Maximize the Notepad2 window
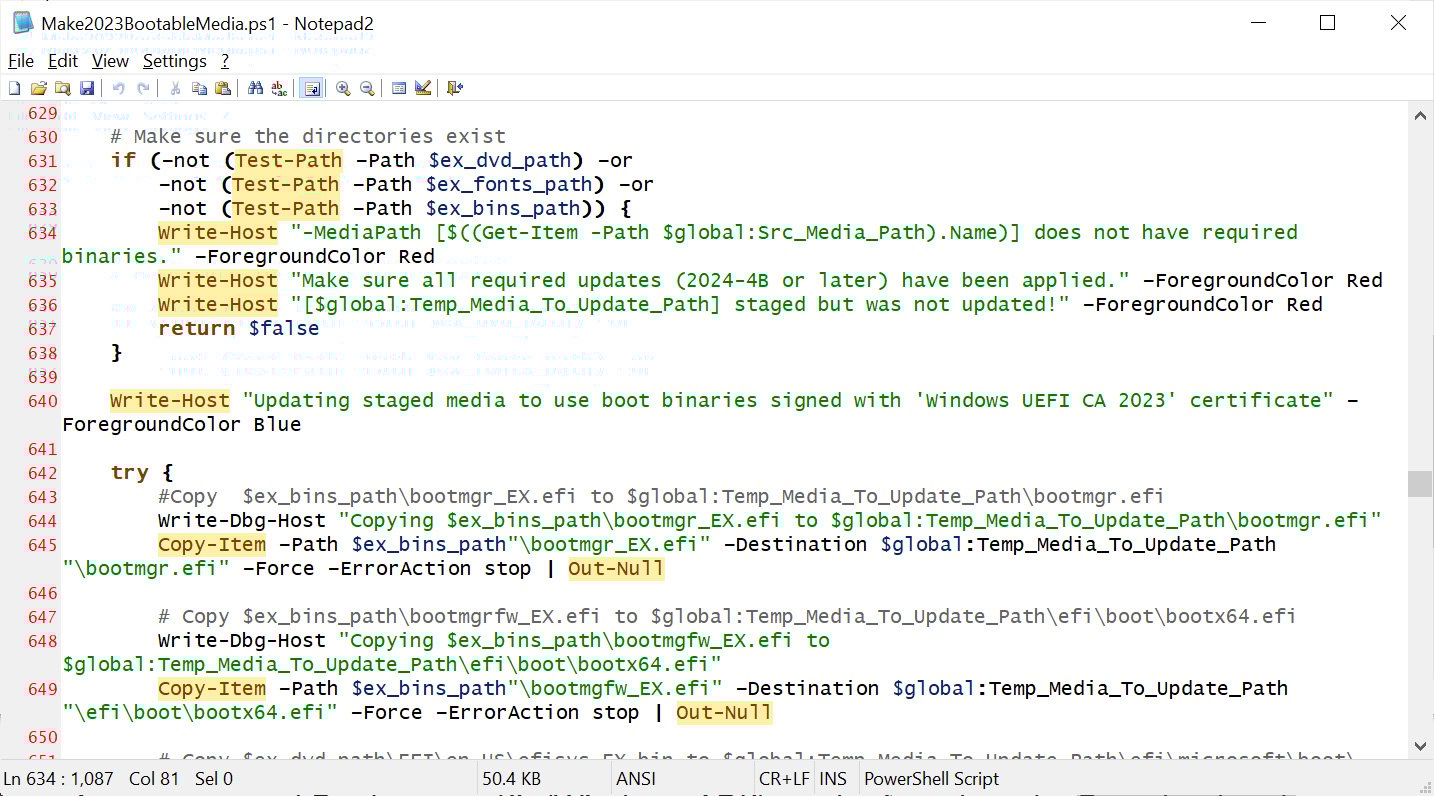 [x=1328, y=23]
